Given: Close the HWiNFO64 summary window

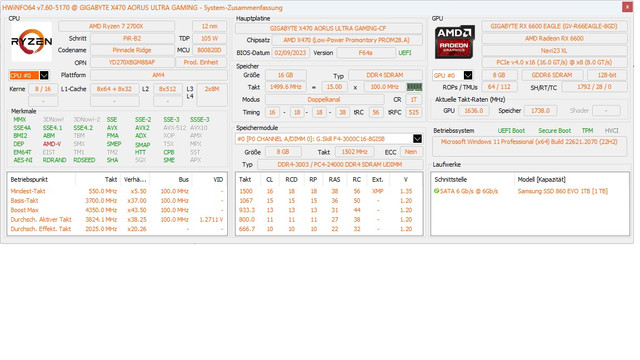Looking at the screenshot, I should pyautogui.click(x=627, y=7).
